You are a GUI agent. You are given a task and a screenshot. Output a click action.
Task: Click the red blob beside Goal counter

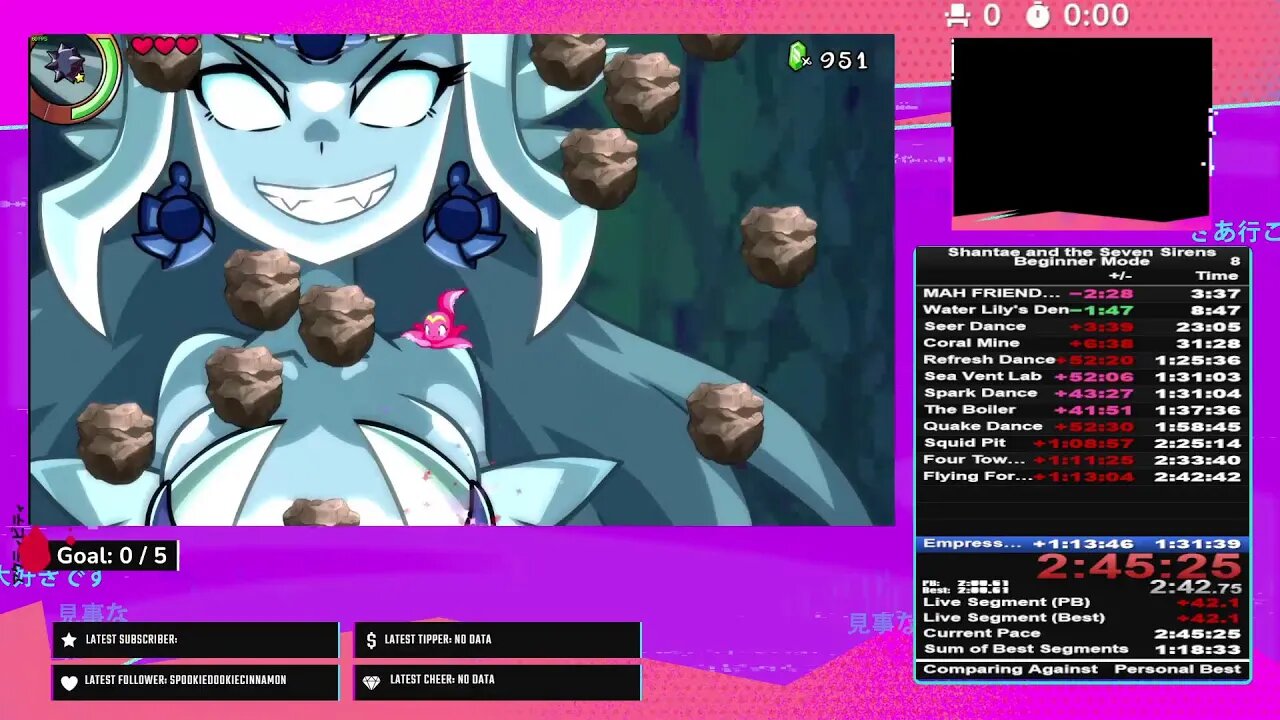35,550
